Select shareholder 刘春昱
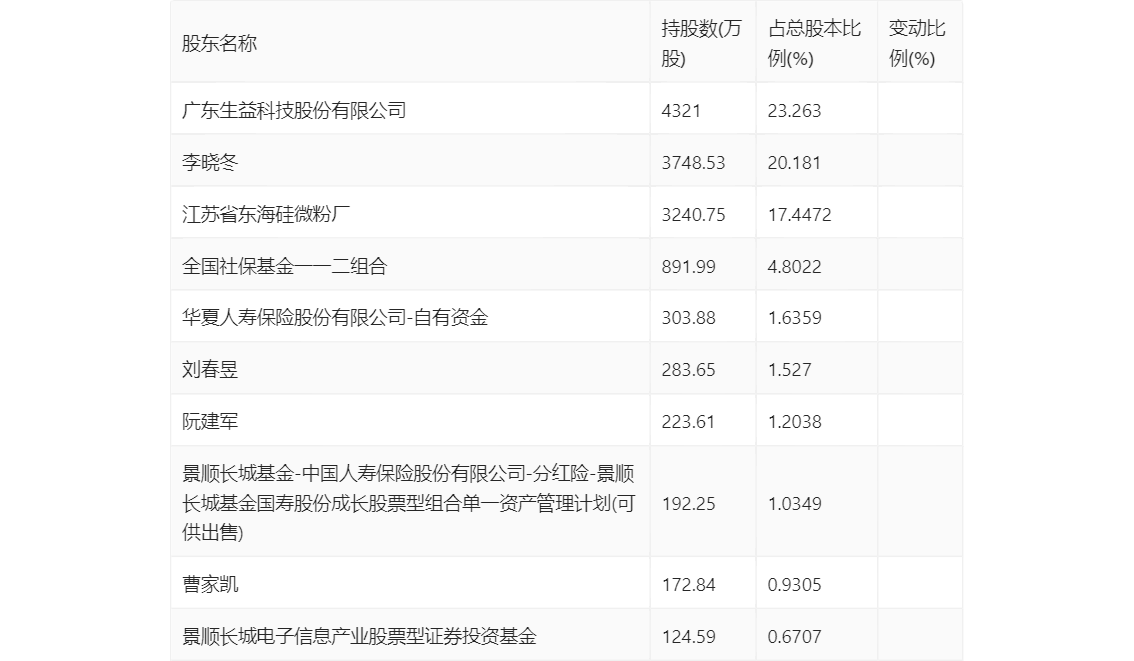 coord(210,370)
